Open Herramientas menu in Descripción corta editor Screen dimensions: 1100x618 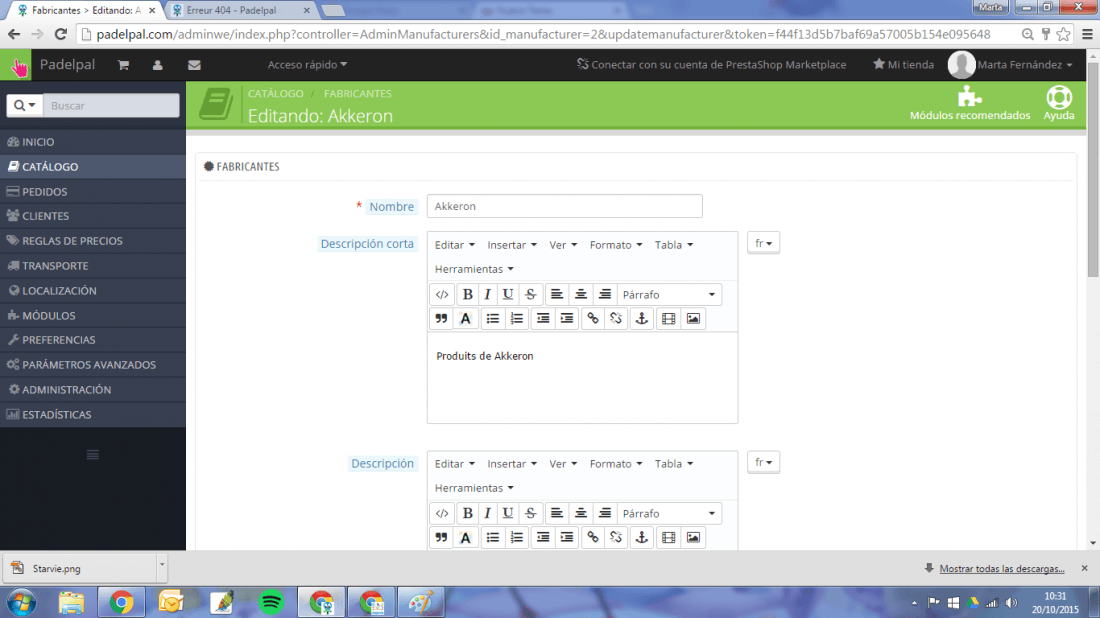pyautogui.click(x=474, y=269)
